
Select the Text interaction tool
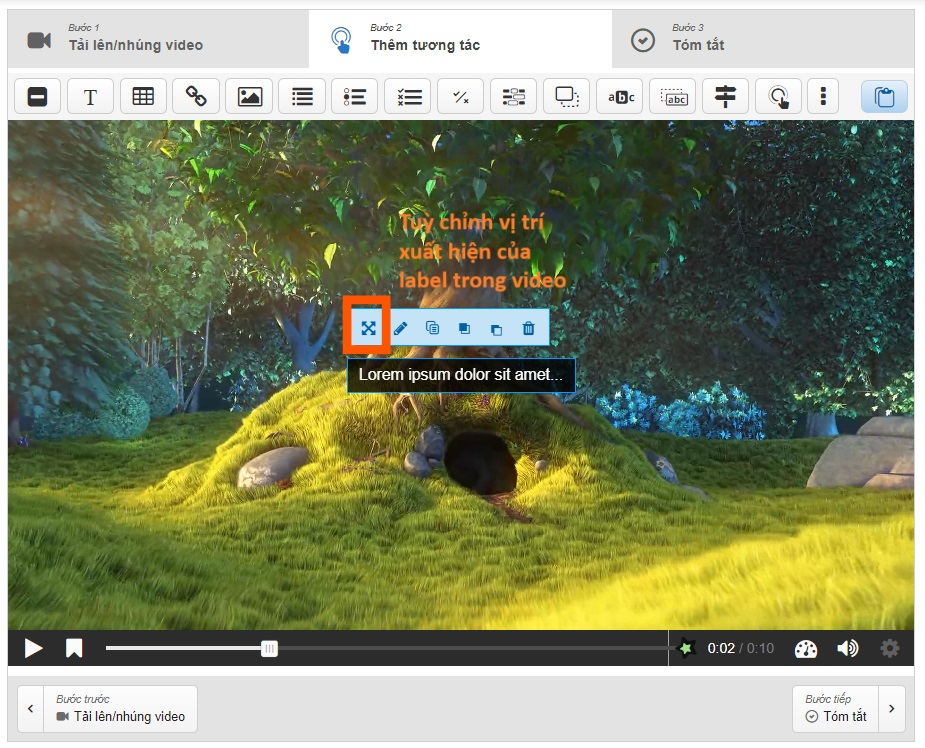(x=90, y=97)
